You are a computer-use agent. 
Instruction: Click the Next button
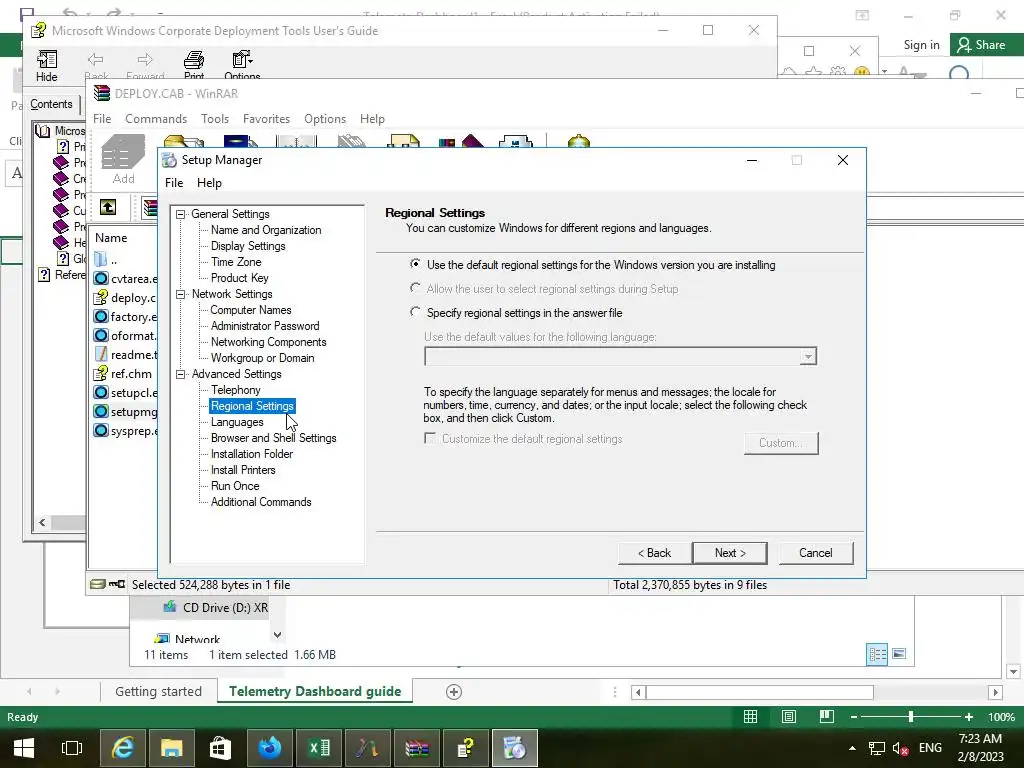(730, 553)
